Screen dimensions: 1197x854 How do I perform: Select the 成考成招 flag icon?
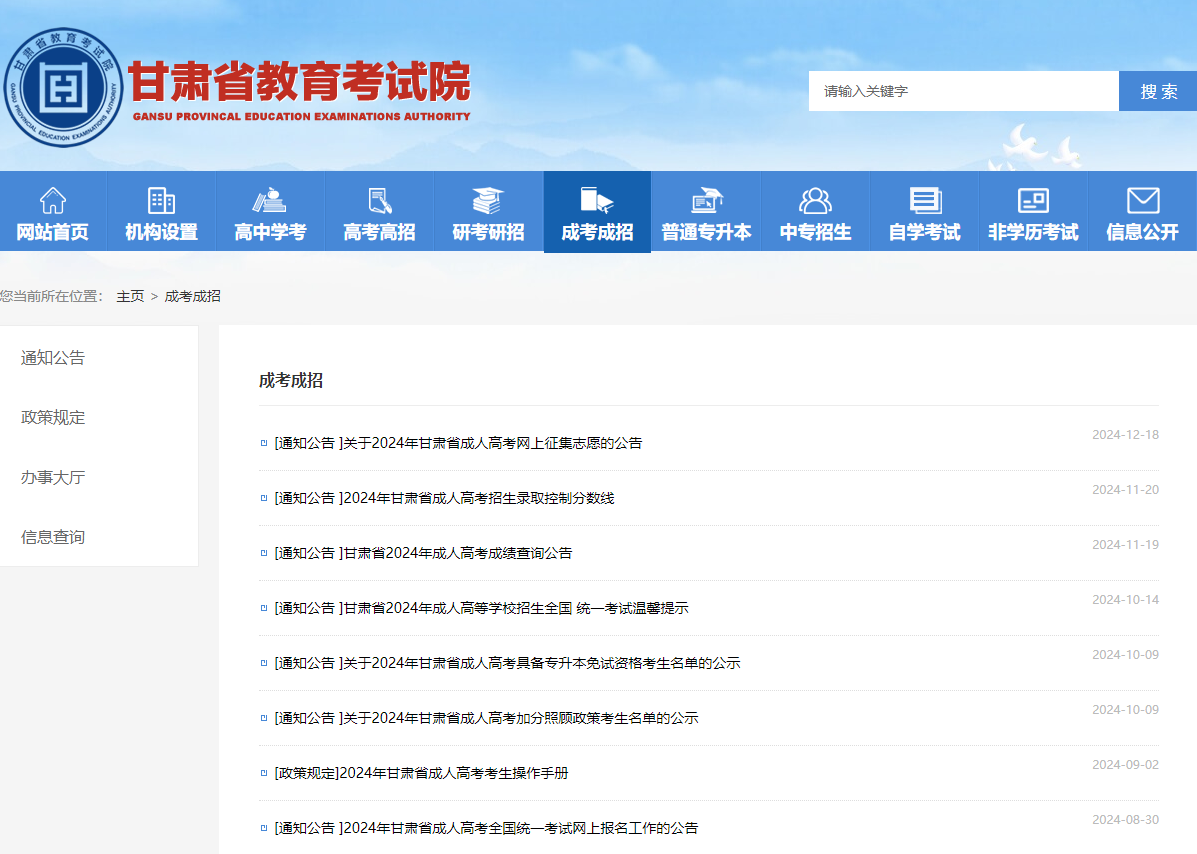coord(597,198)
